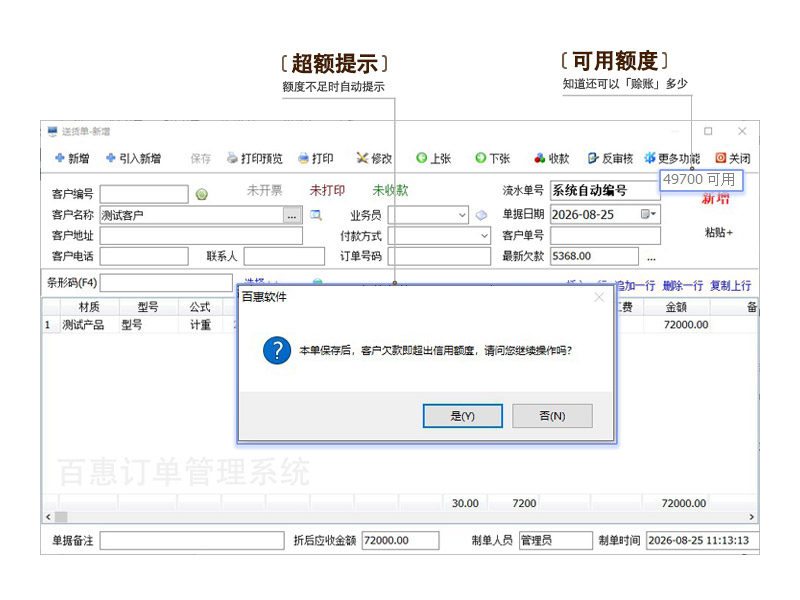Screen dimensions: 800x600
Task: Click the horizontal scrollbar left arrow
Action: [x=48, y=517]
